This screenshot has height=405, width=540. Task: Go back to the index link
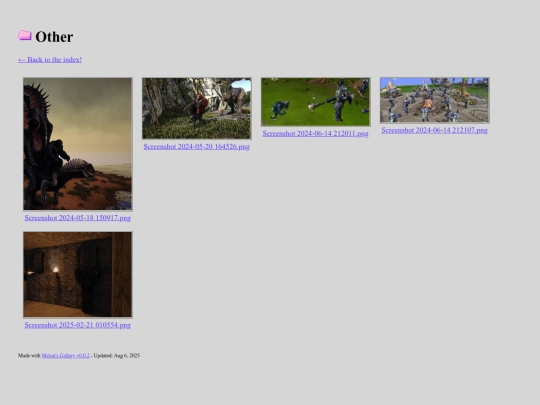click(x=50, y=60)
